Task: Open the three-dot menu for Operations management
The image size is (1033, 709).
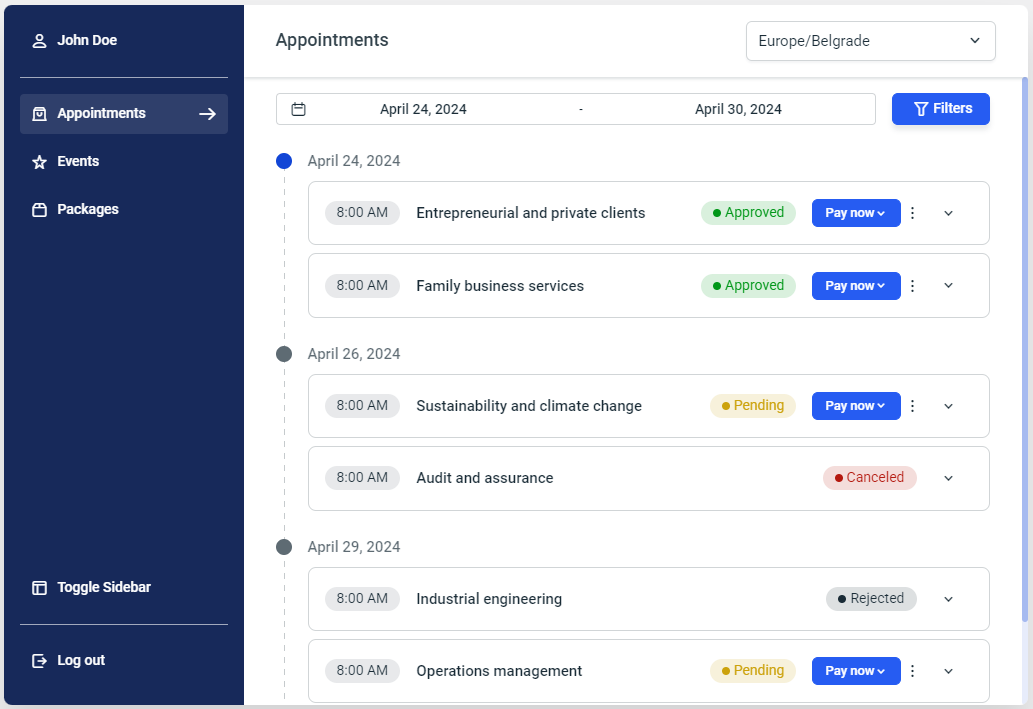Action: (x=912, y=671)
